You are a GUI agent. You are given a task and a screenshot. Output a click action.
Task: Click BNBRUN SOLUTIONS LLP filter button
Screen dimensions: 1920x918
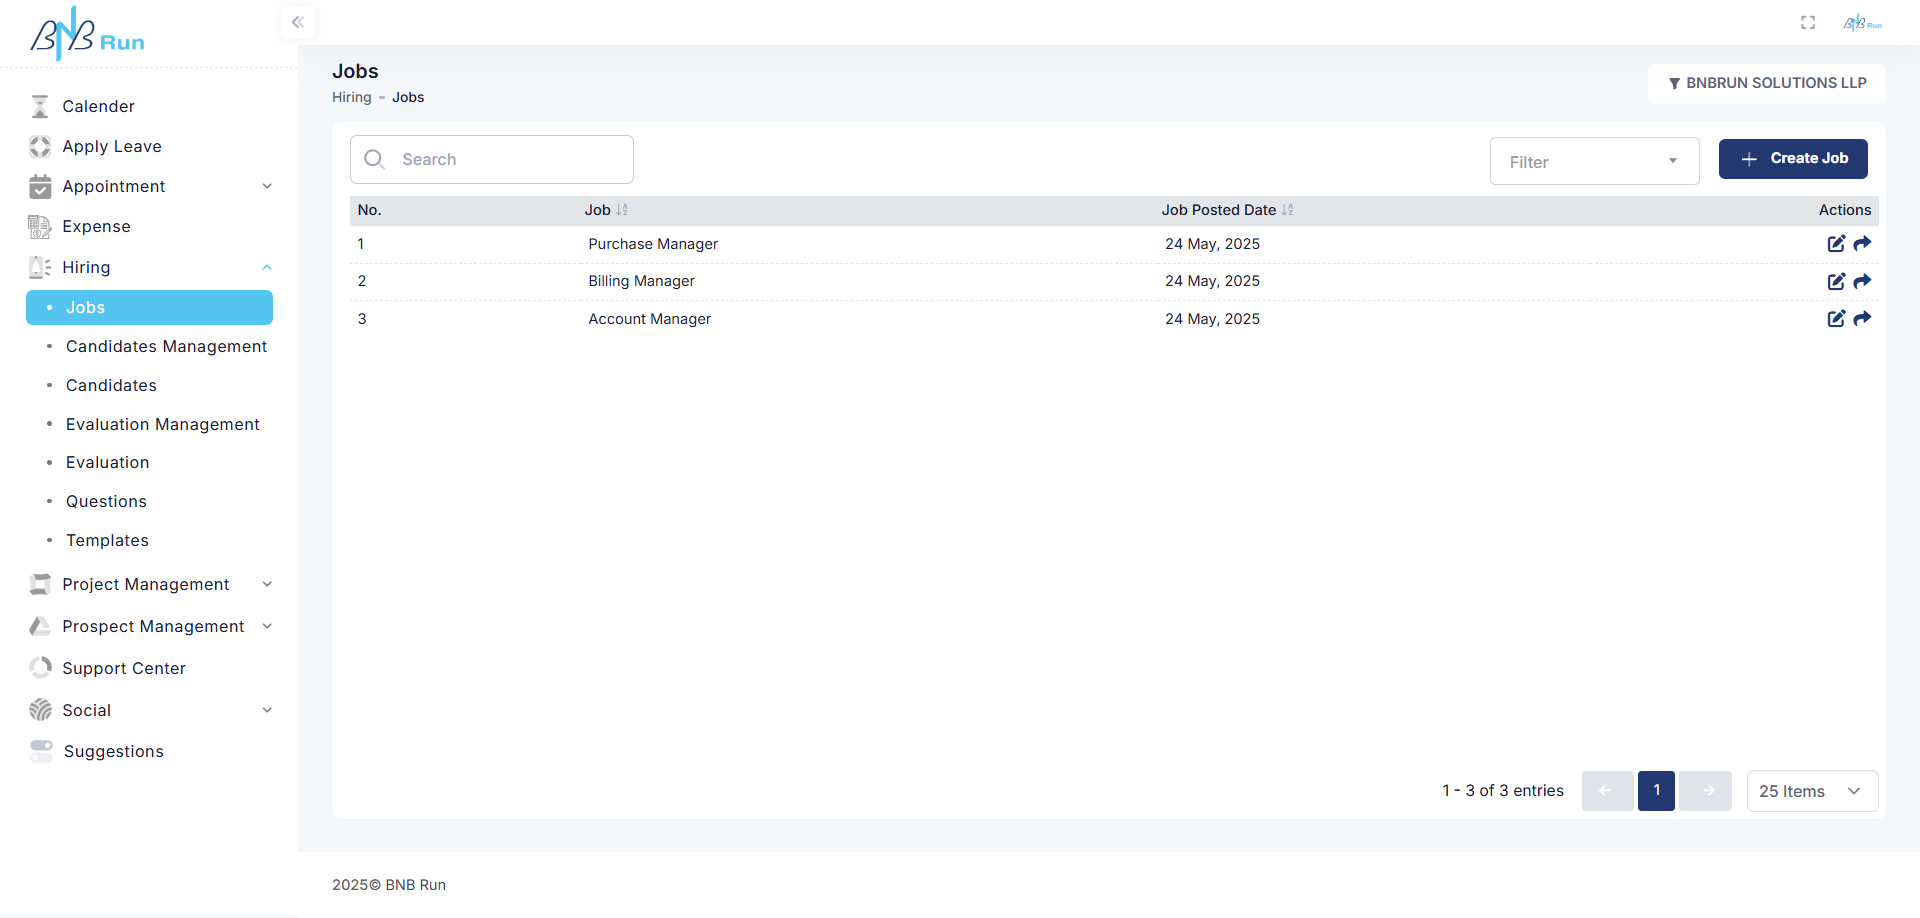(x=1766, y=83)
